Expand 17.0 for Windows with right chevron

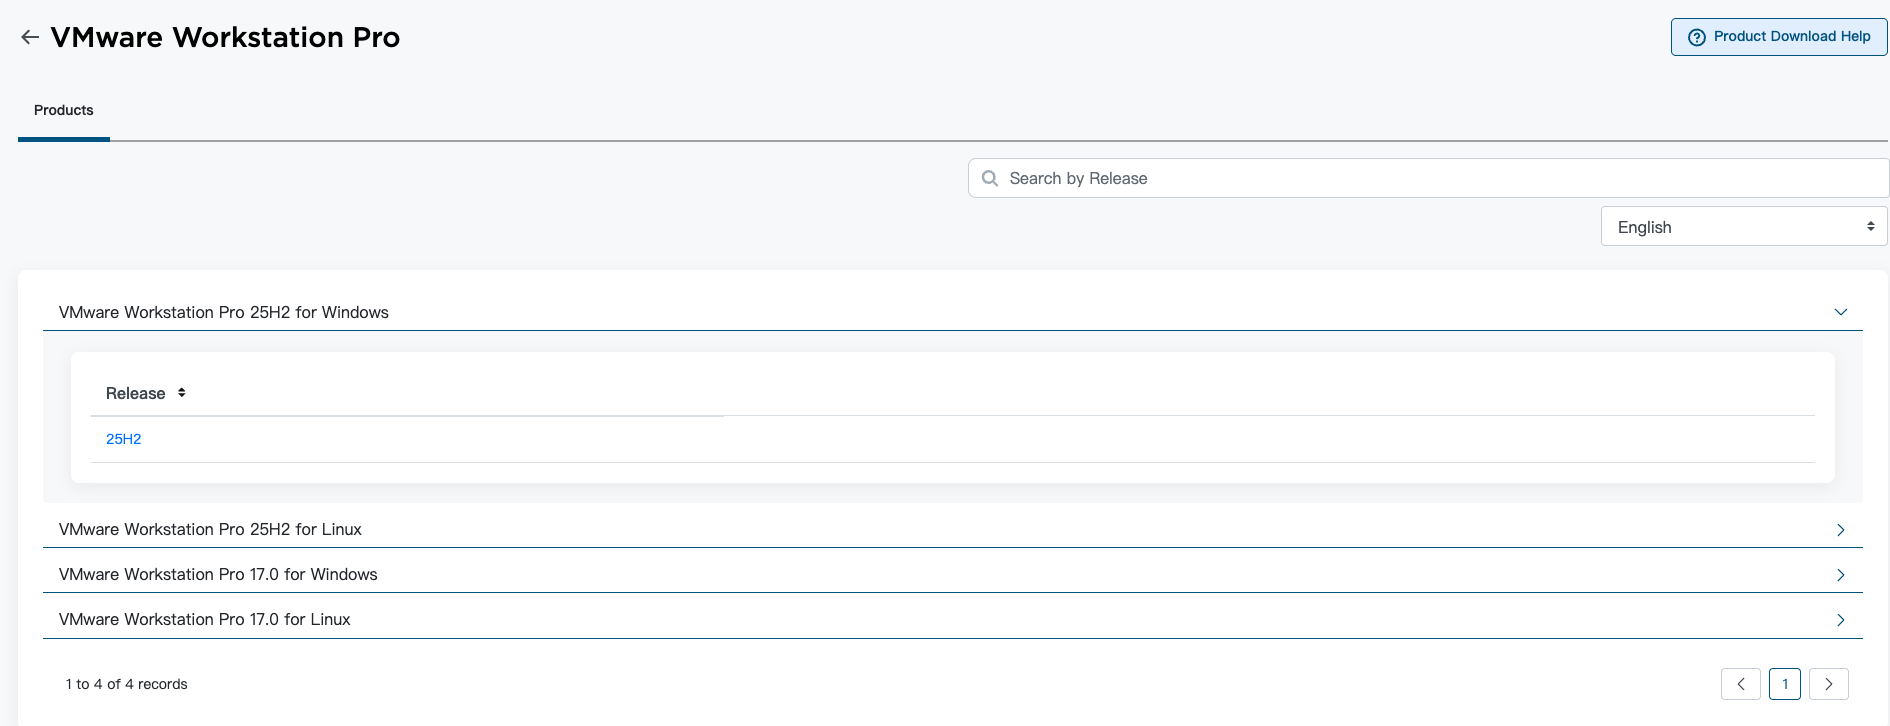point(1840,575)
